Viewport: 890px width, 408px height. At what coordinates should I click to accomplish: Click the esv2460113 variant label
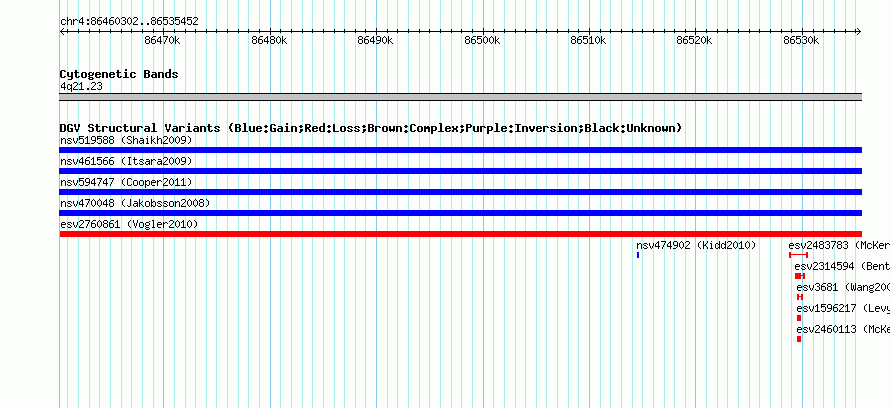pyautogui.click(x=843, y=330)
